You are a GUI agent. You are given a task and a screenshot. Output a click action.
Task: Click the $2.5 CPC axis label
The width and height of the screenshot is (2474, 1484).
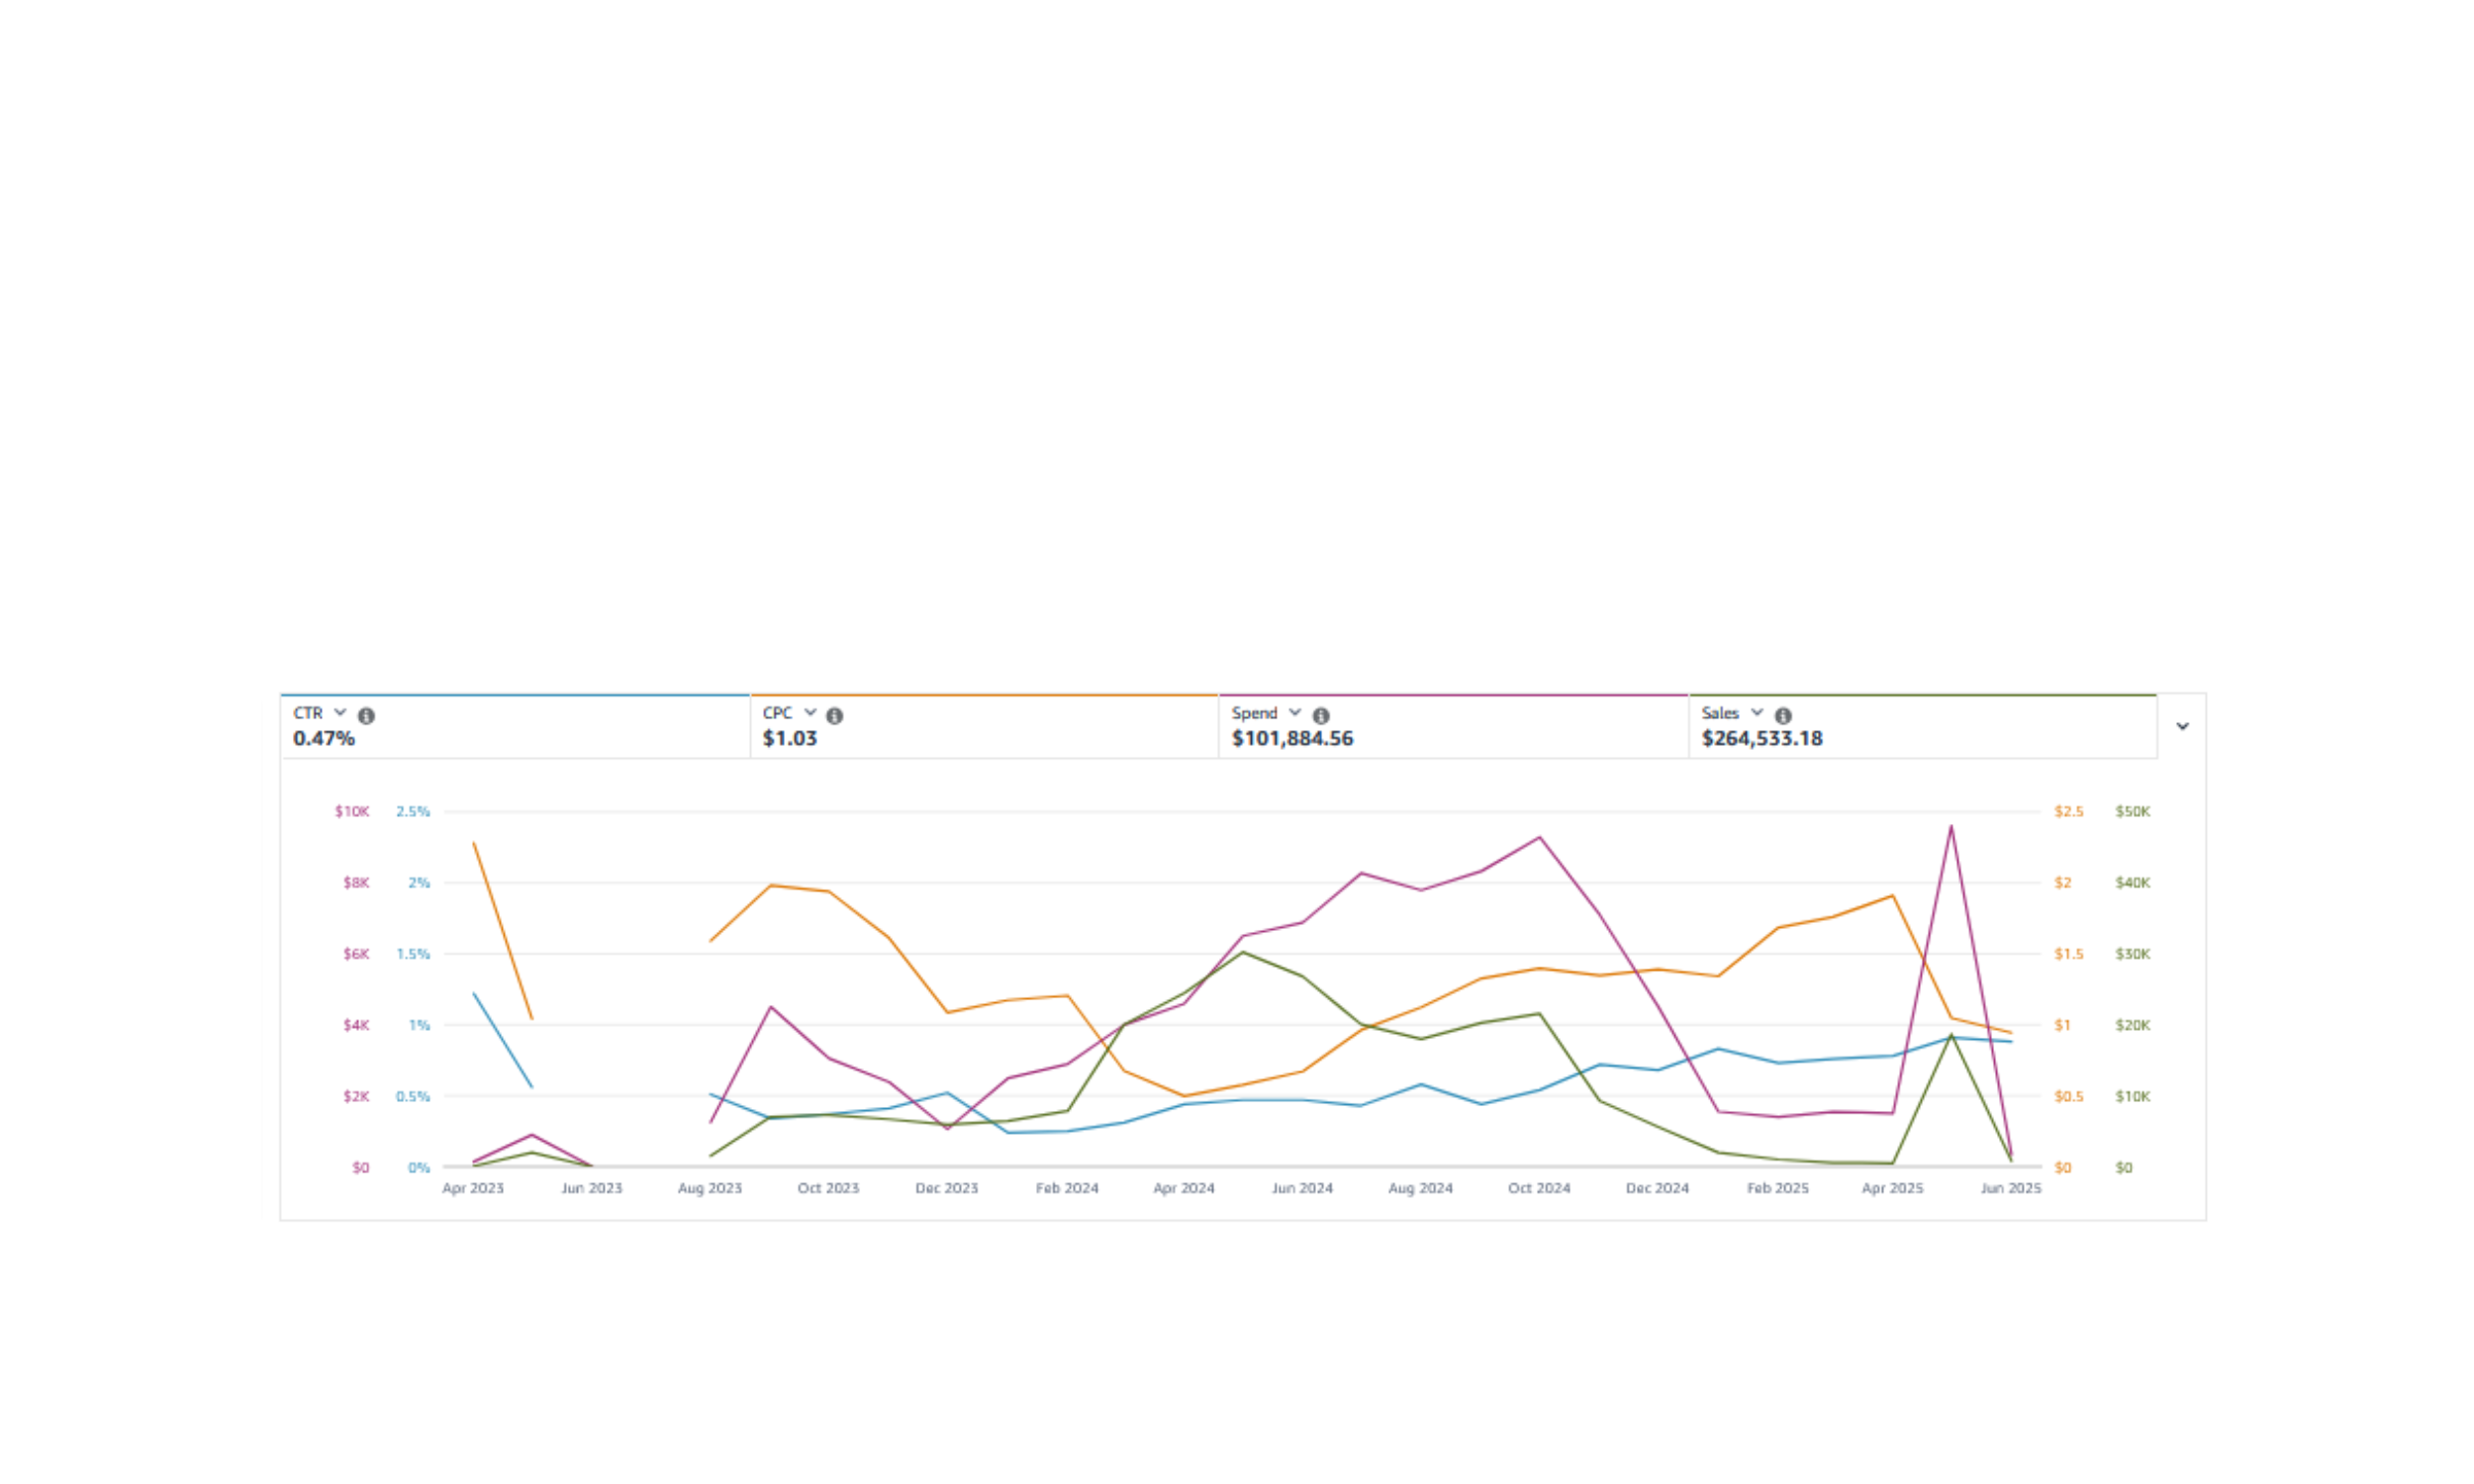click(x=2068, y=811)
